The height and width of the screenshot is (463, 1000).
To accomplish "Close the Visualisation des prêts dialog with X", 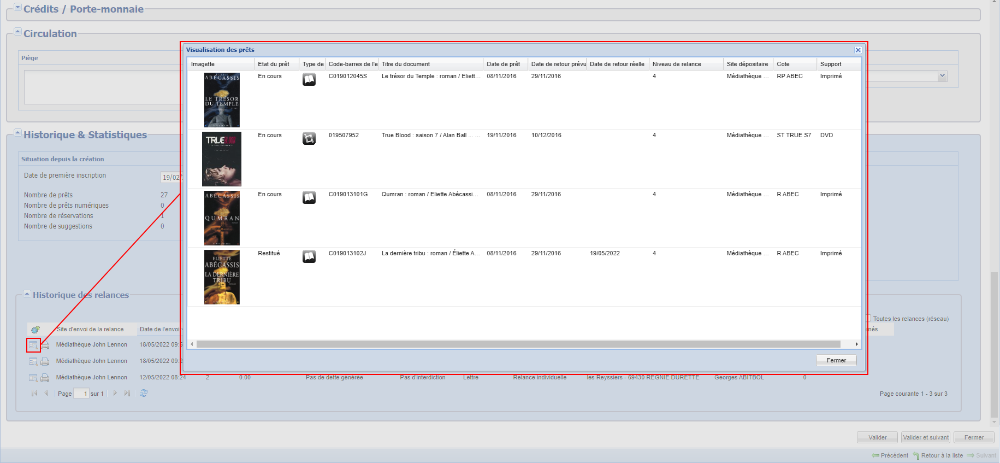I will [857, 49].
